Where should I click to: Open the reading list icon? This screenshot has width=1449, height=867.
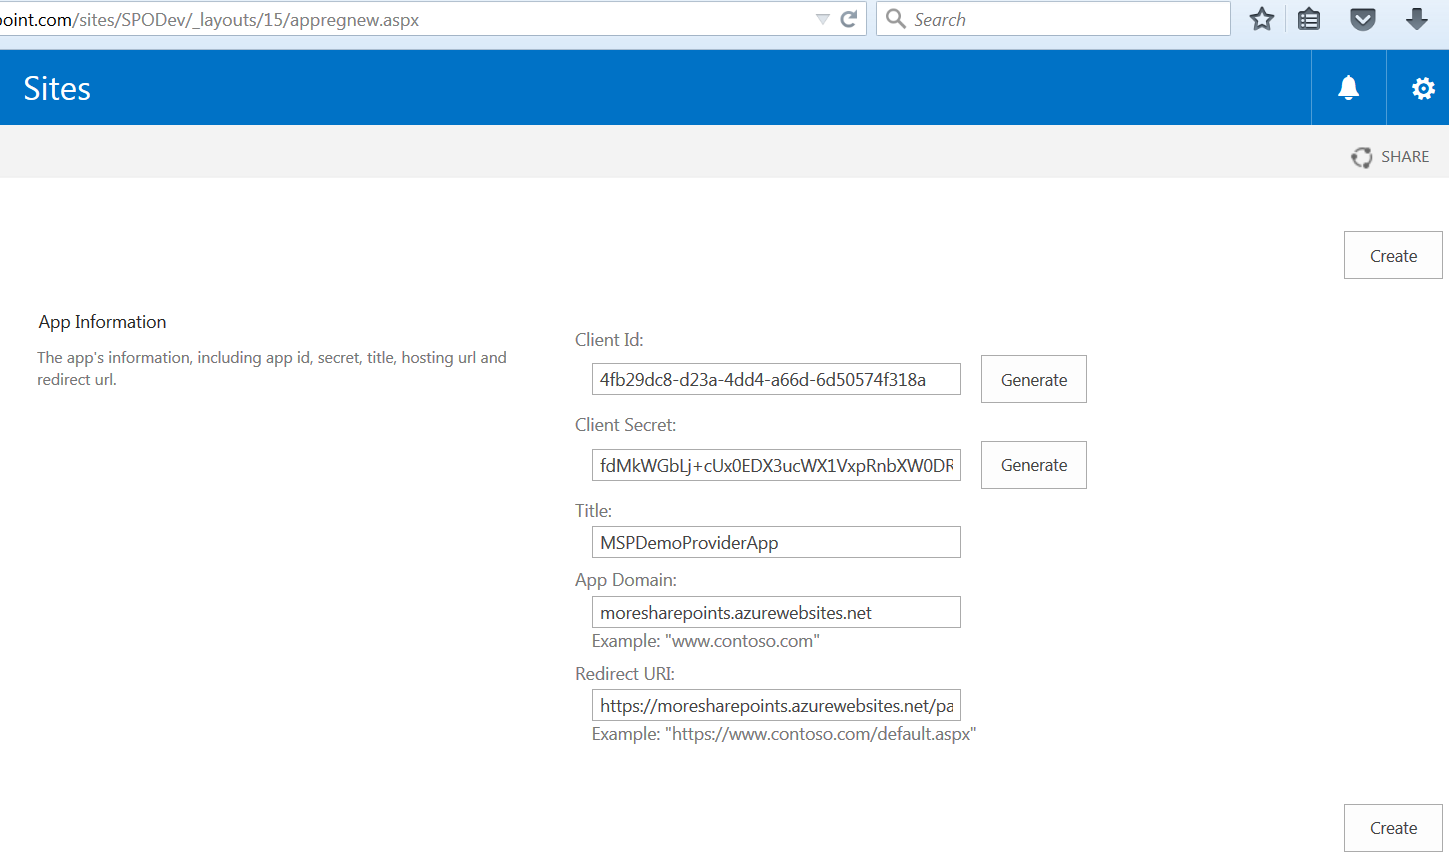pos(1308,18)
